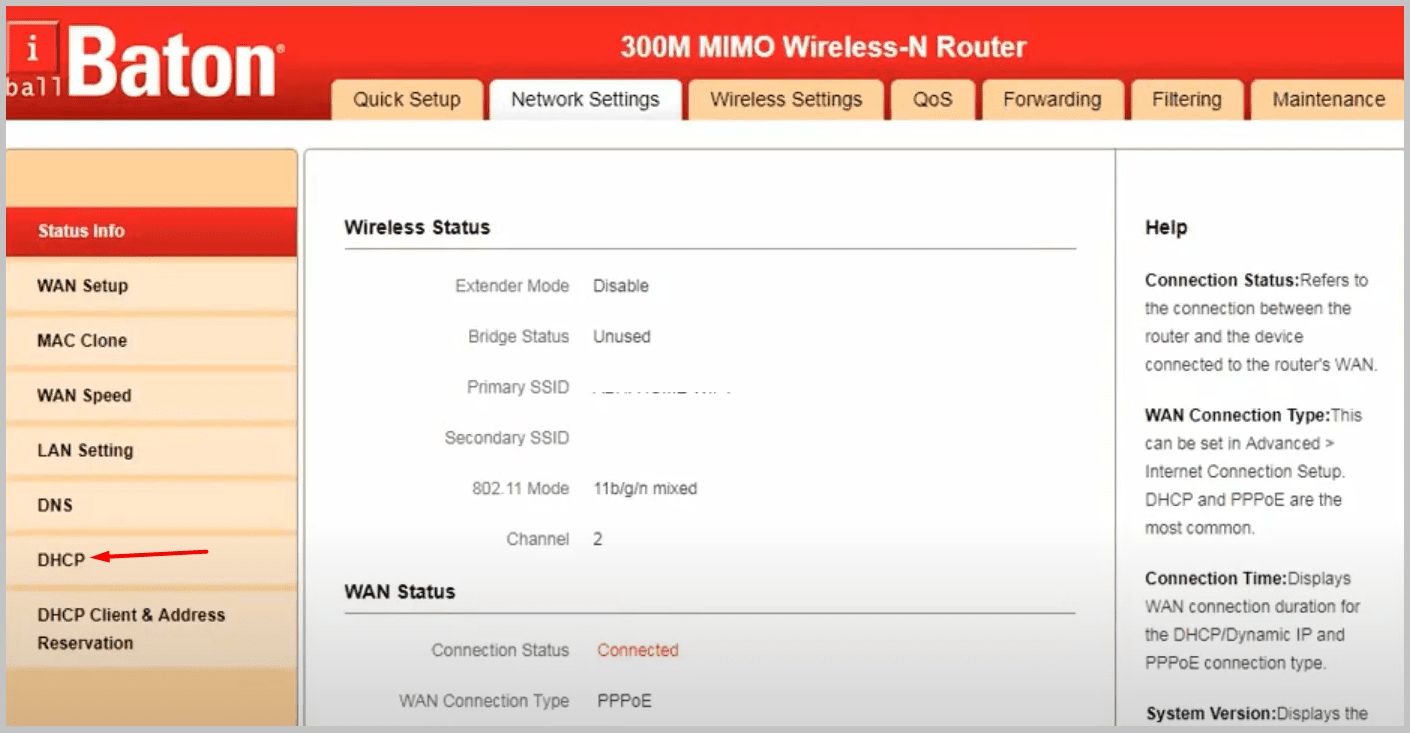This screenshot has width=1410, height=733.
Task: Open the Filtering tab
Action: point(1186,99)
